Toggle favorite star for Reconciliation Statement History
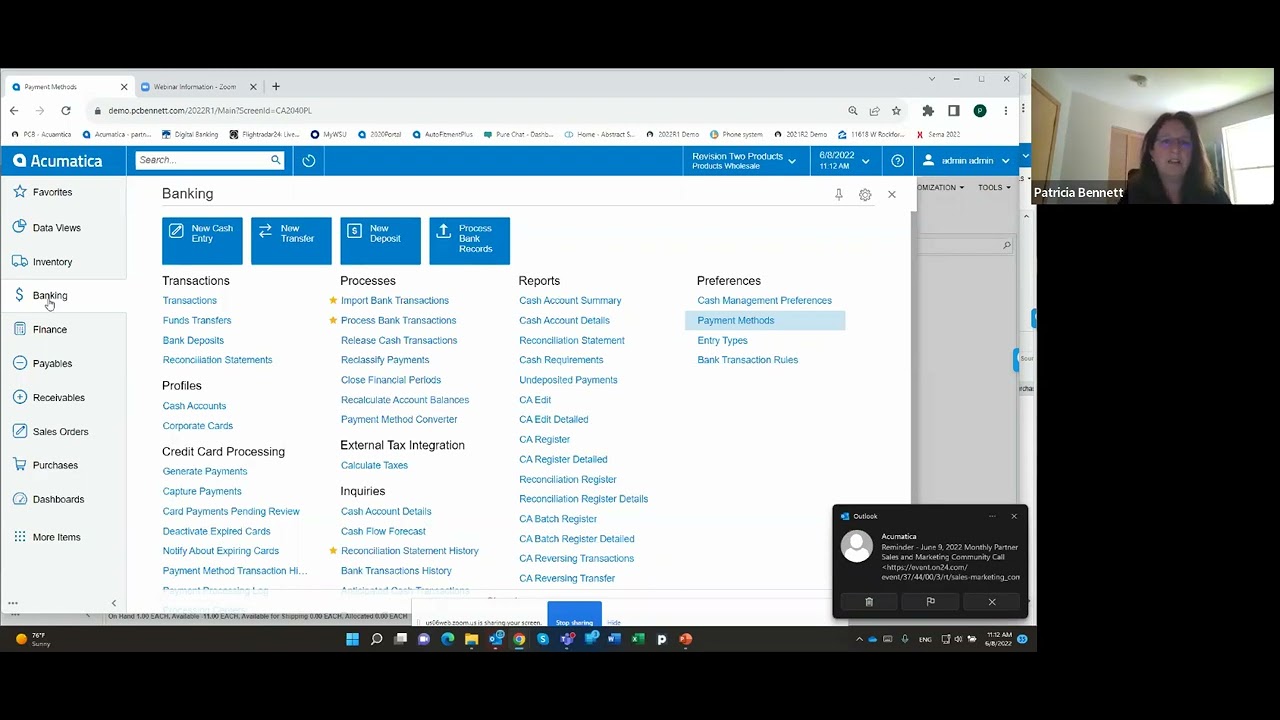1280x720 pixels. click(333, 550)
